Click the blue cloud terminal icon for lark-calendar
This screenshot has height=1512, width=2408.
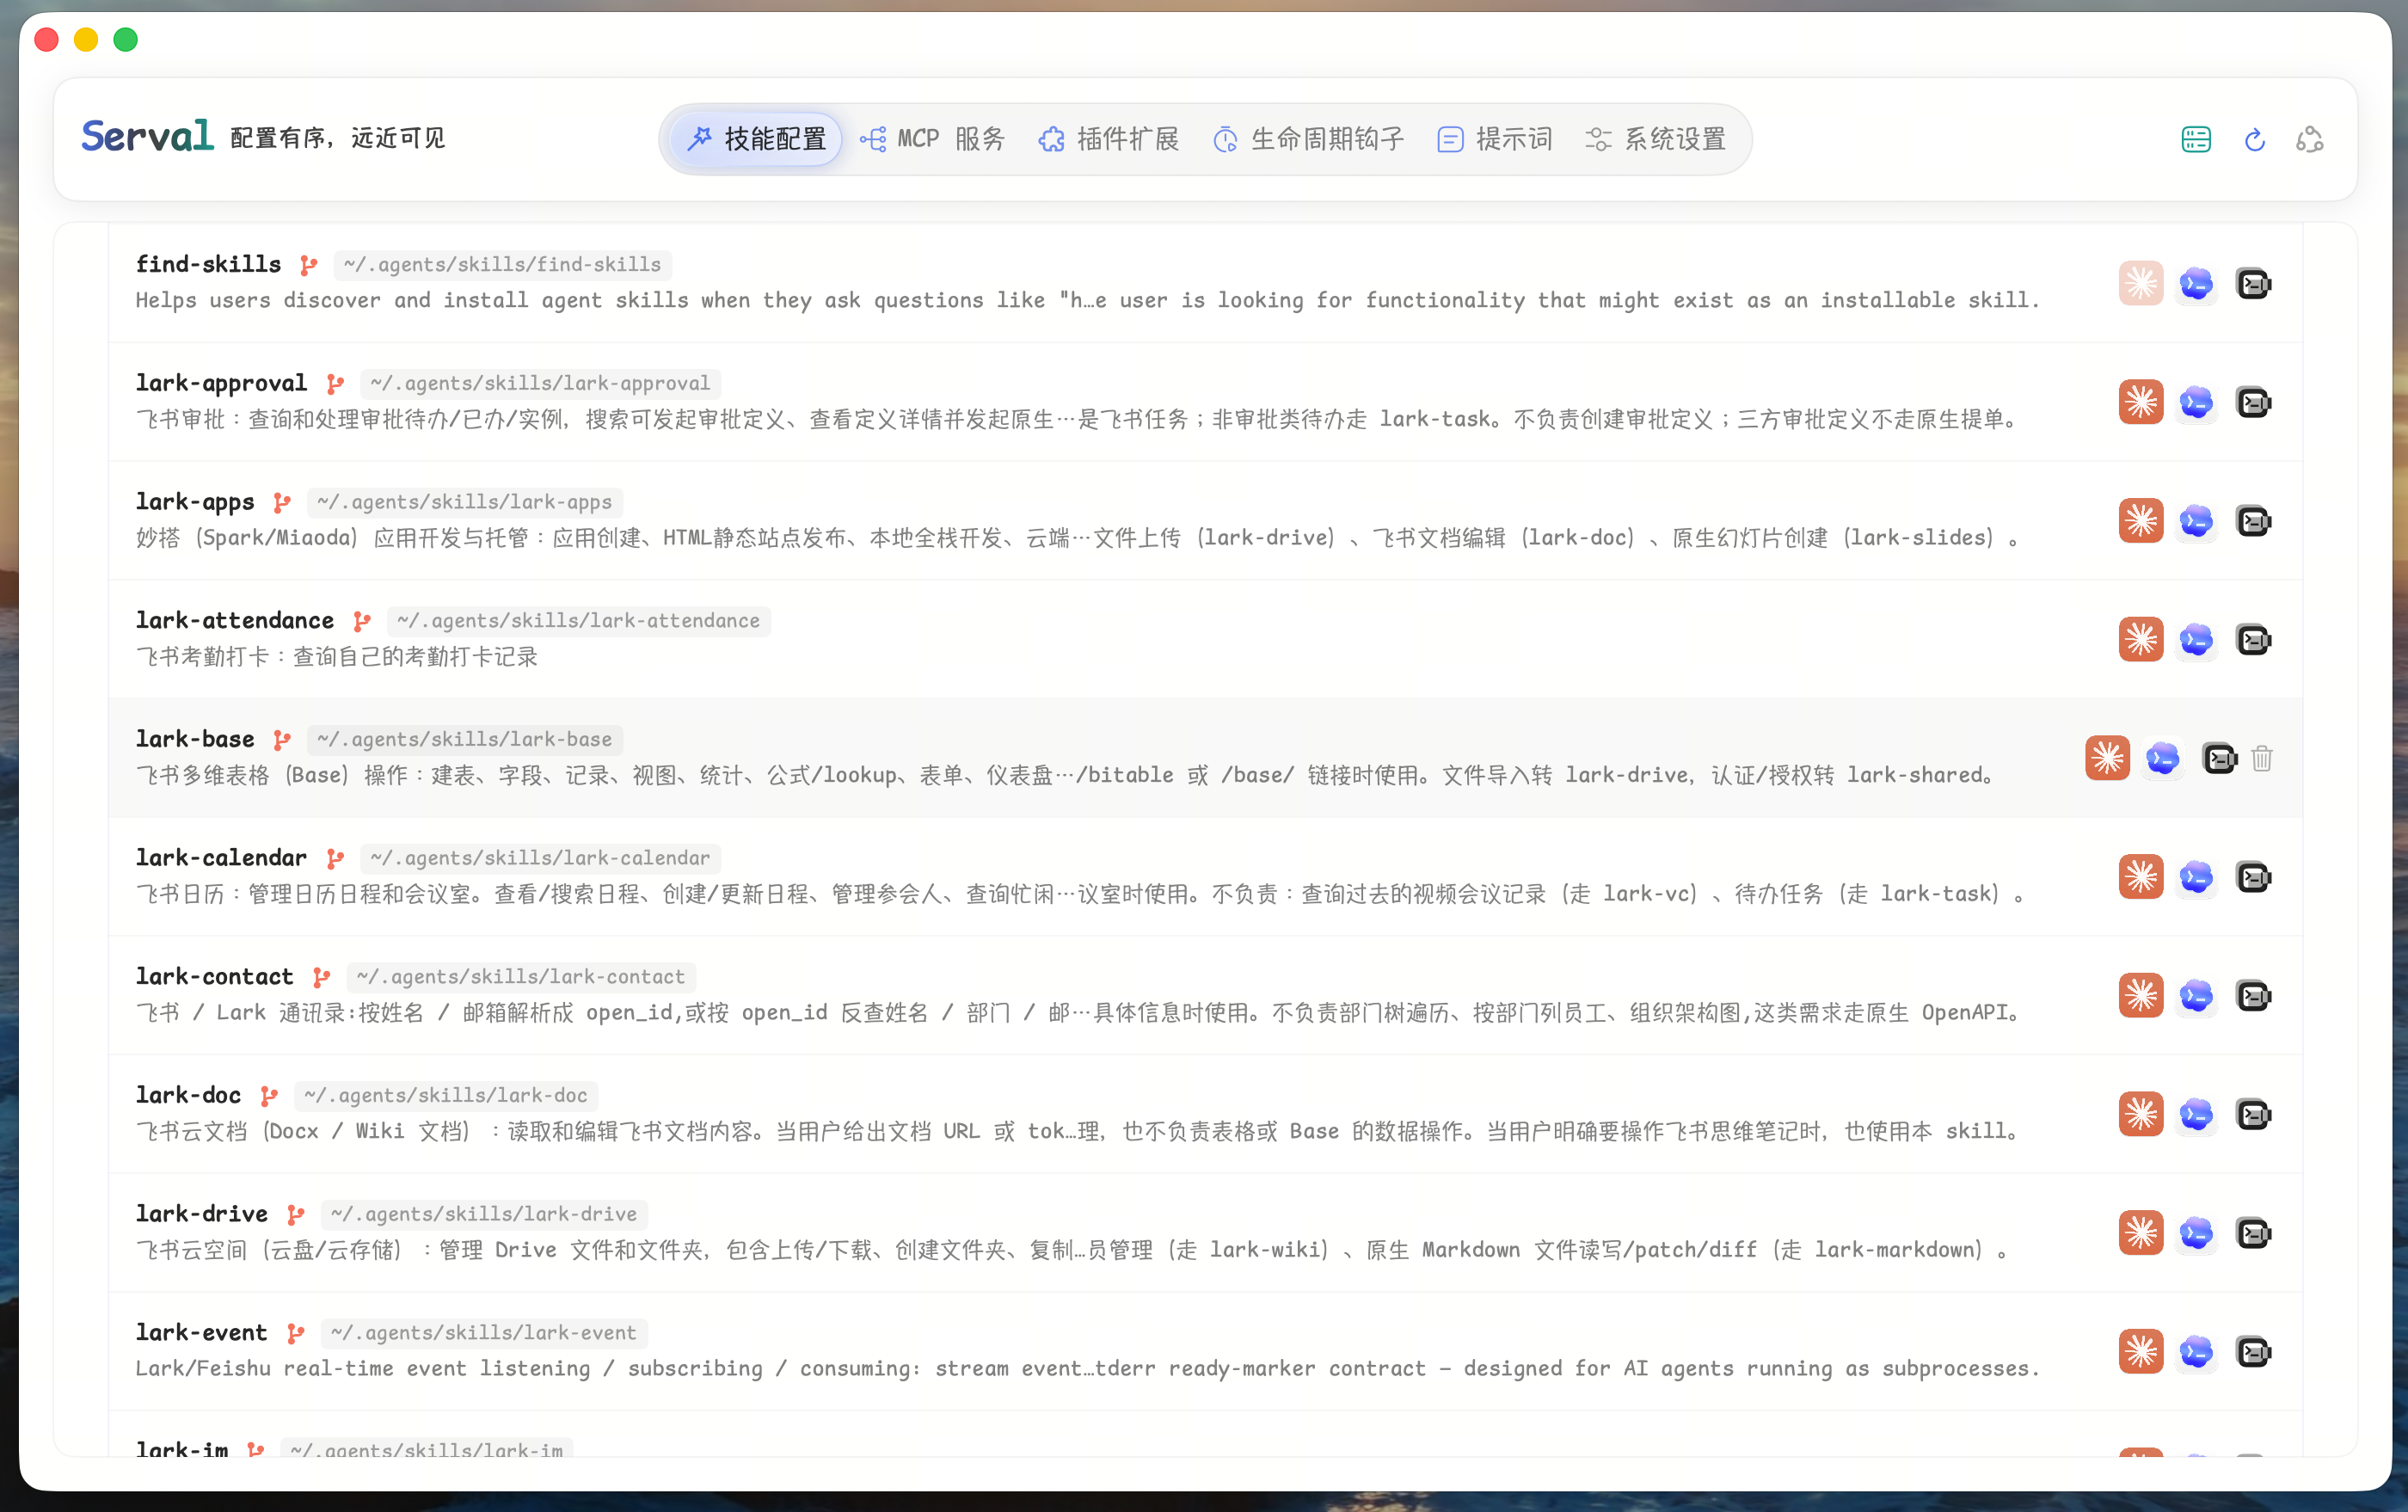pos(2197,877)
